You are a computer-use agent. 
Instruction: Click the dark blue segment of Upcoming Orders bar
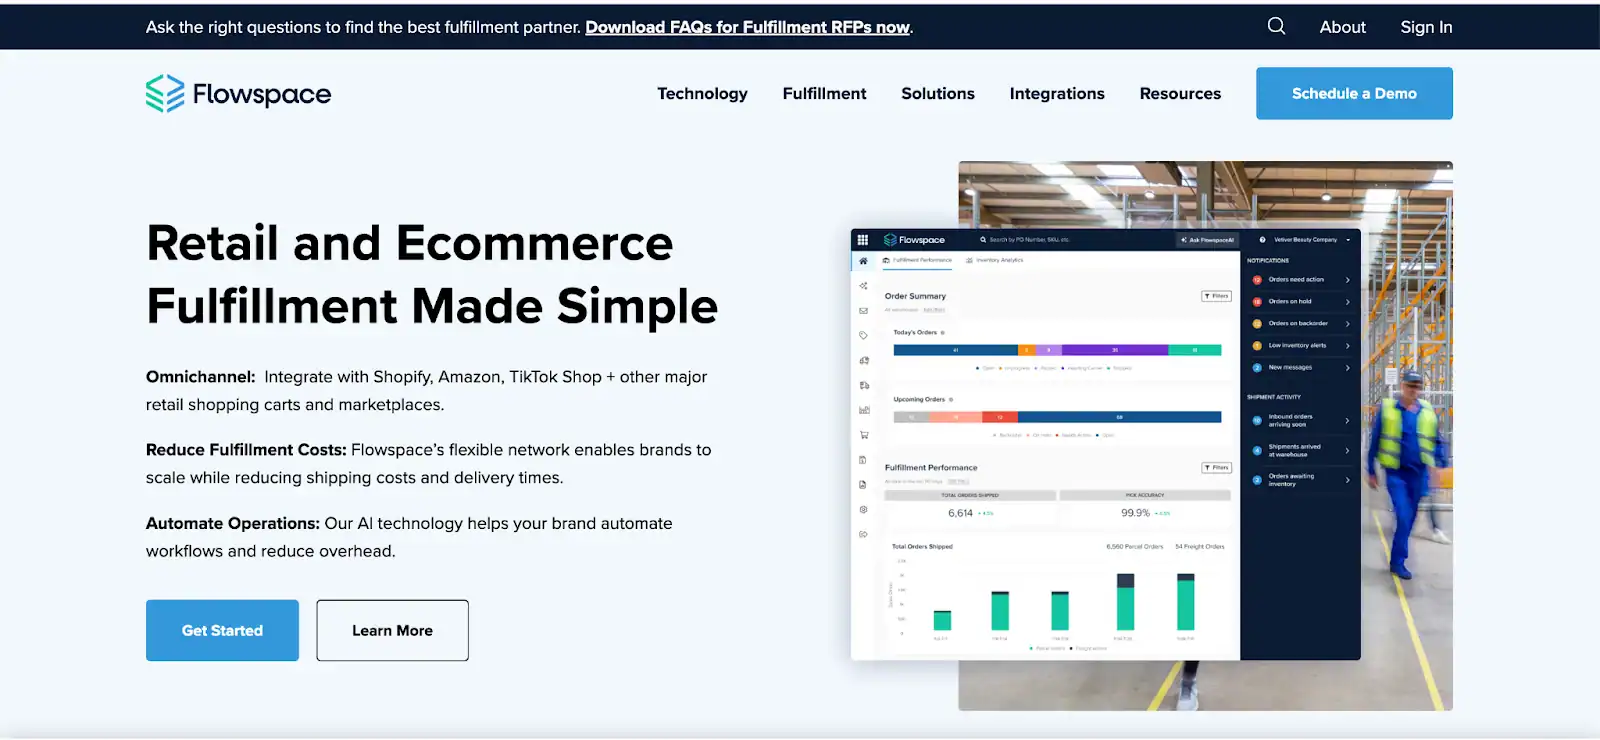(x=1119, y=417)
